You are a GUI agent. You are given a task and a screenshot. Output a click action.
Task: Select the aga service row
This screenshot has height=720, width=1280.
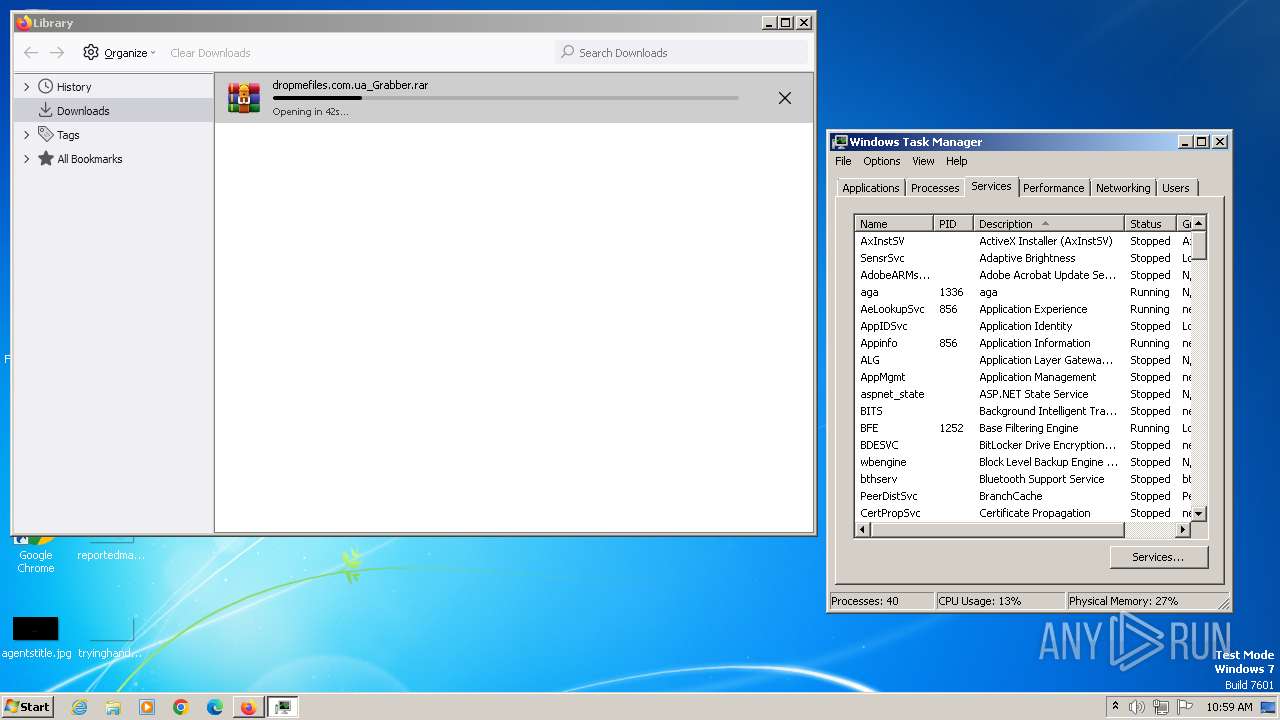coord(1023,292)
